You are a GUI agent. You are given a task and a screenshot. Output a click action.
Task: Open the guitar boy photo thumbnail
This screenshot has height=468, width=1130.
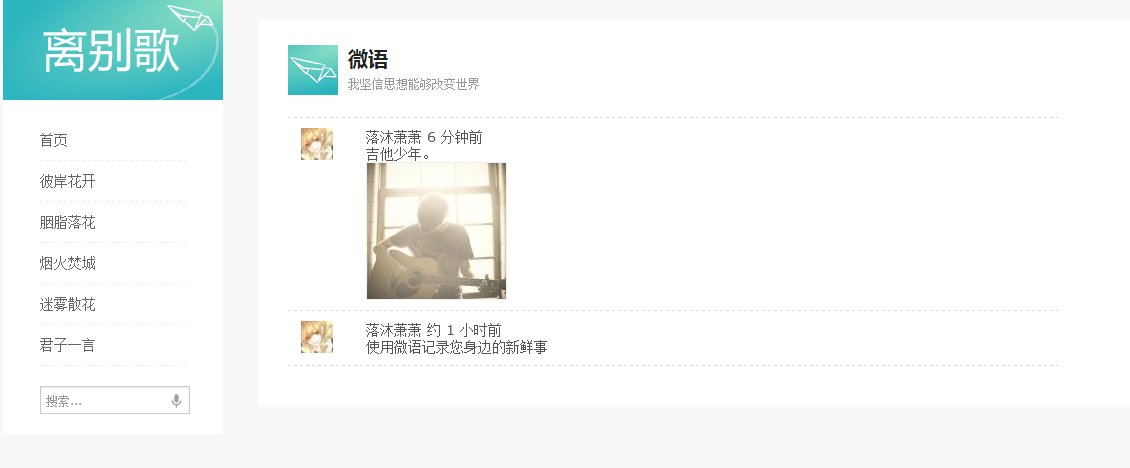[x=436, y=231]
